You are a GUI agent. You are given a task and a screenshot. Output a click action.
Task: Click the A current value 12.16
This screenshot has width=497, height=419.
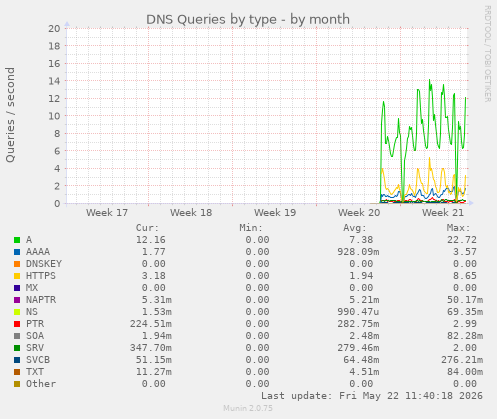pyautogui.click(x=151, y=240)
